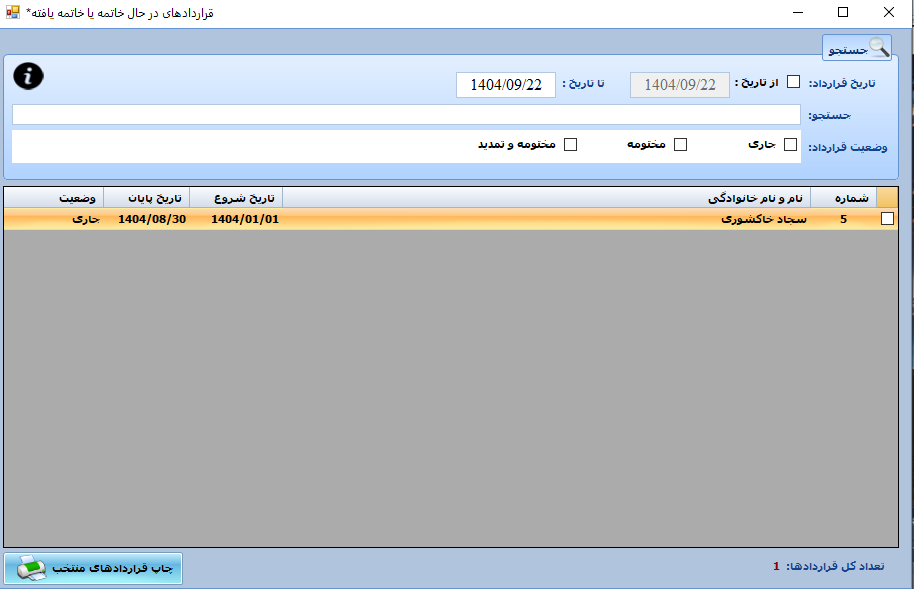
Task: Click the 'تا تاریخ' to-date field
Action: [x=505, y=85]
